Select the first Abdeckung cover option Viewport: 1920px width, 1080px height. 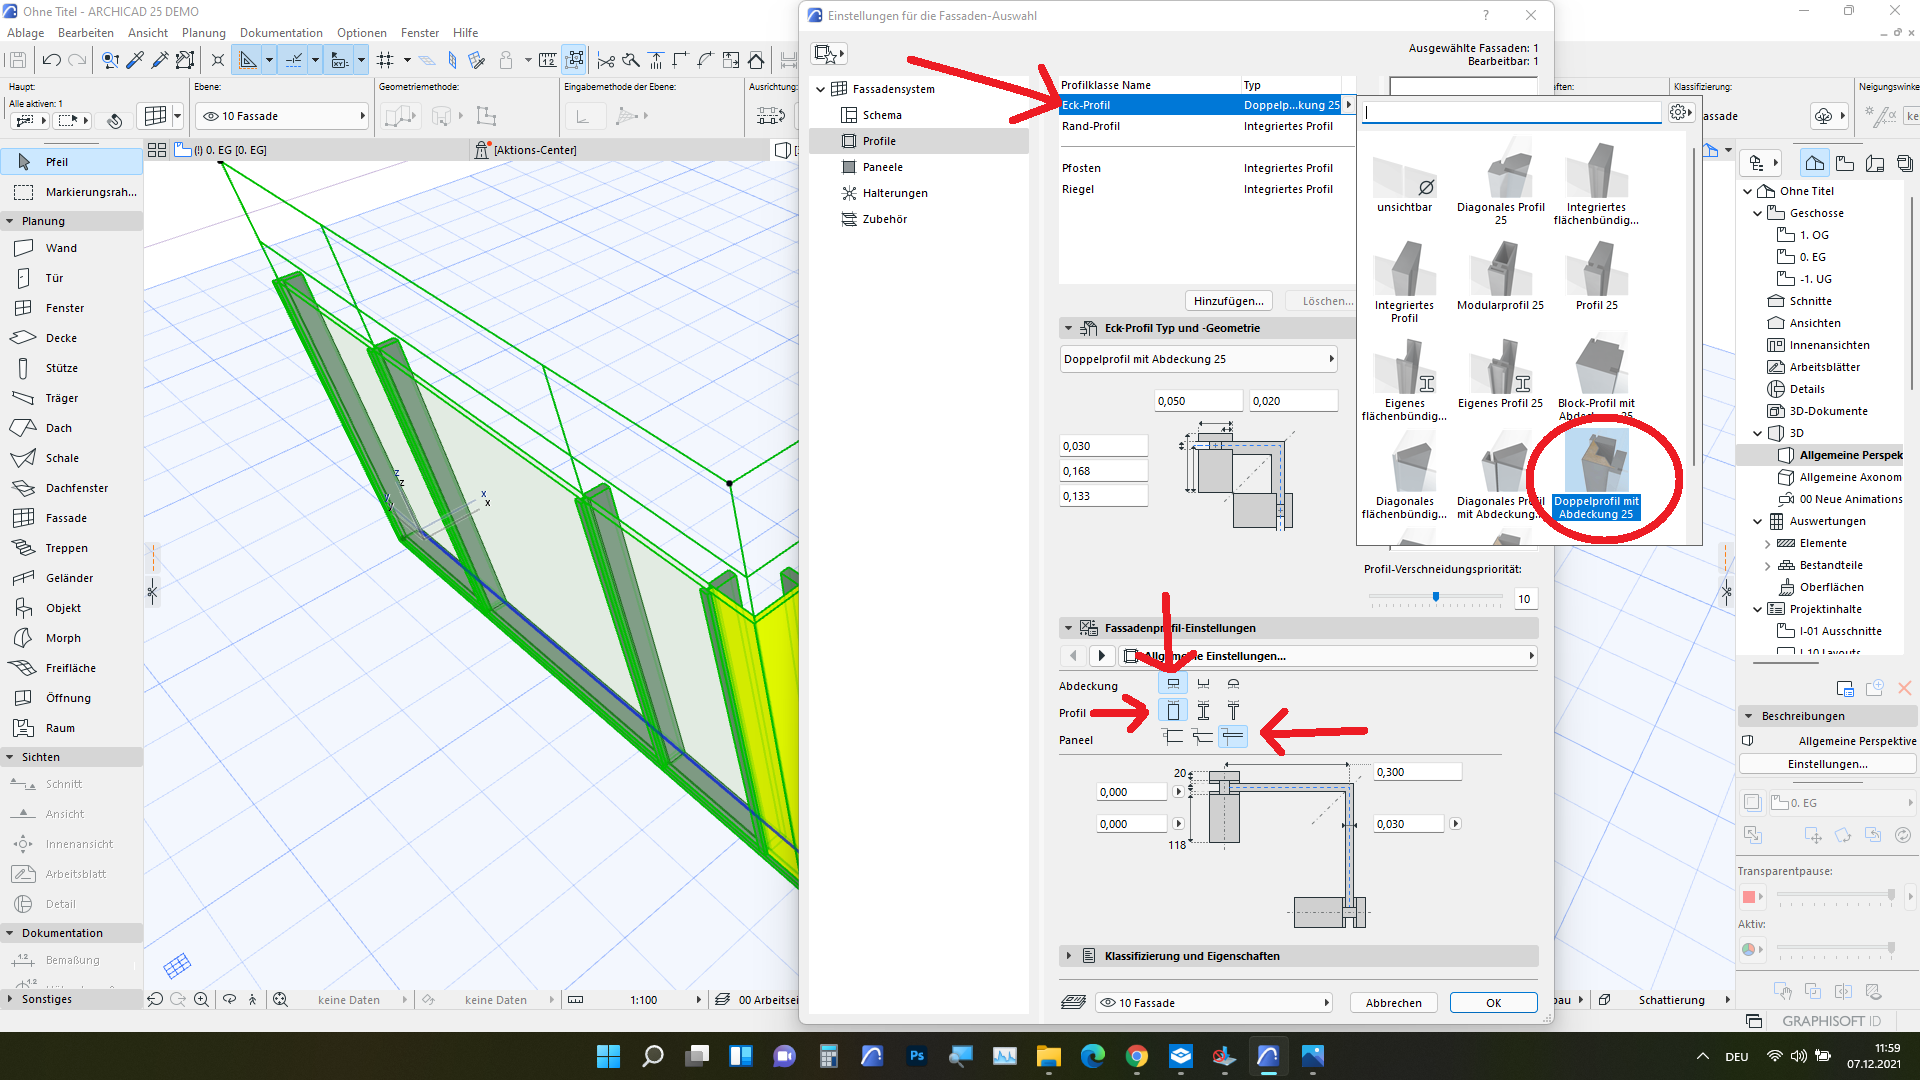pyautogui.click(x=1173, y=684)
